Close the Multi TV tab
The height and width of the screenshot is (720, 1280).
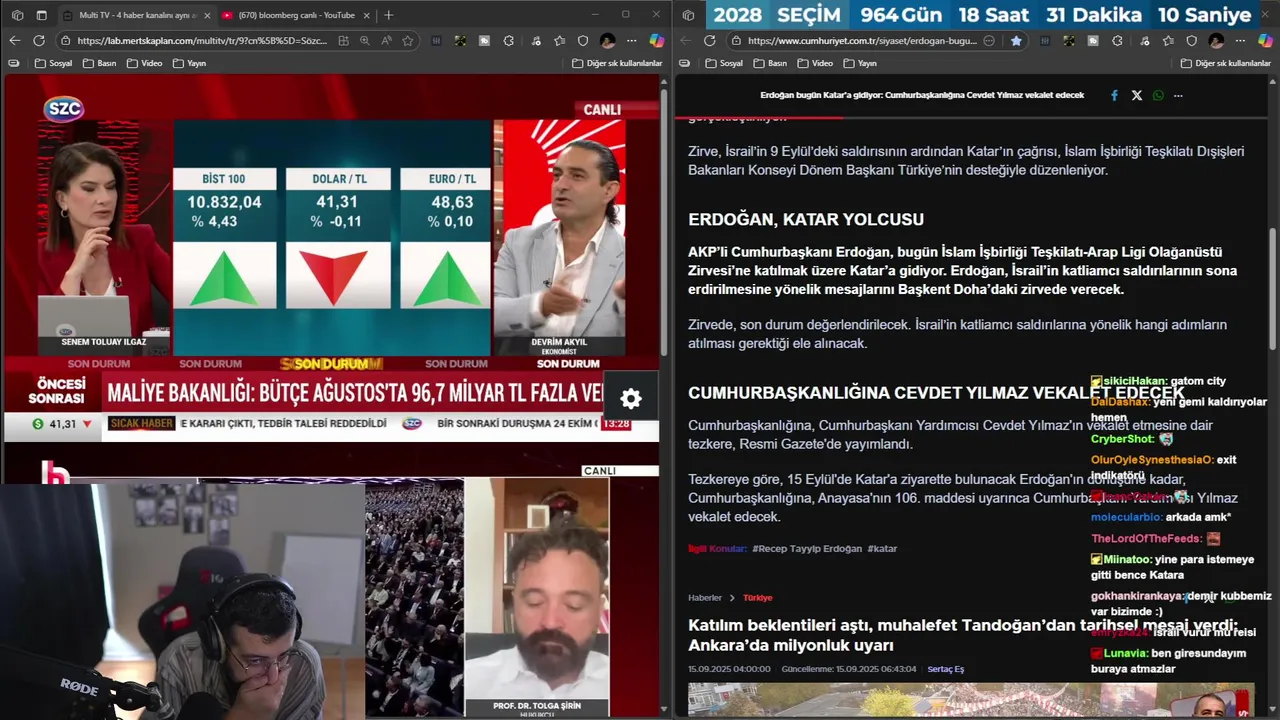tap(206, 15)
